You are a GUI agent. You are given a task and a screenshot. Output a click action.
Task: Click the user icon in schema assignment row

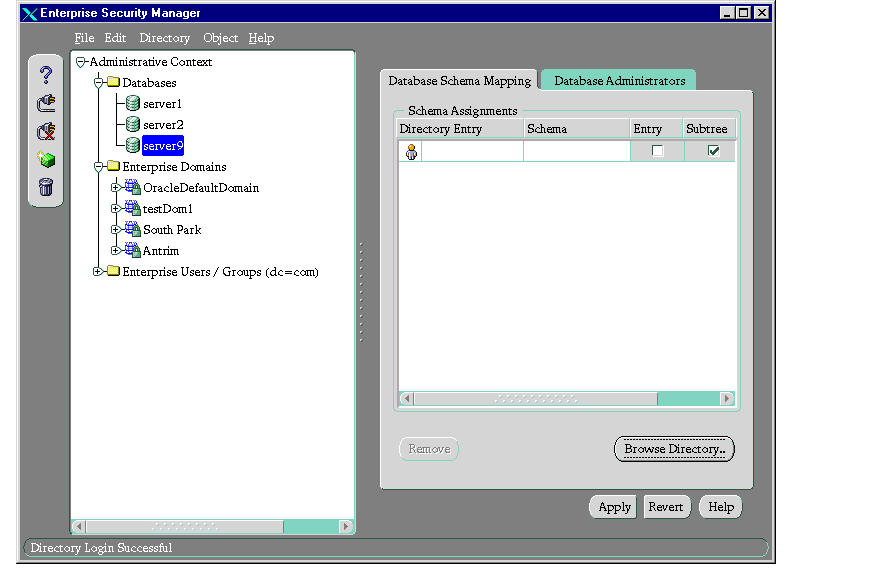[410, 151]
